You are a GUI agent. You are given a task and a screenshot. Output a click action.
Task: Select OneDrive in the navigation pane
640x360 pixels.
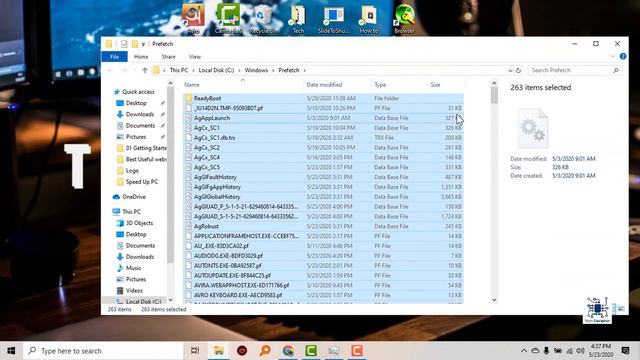click(x=133, y=197)
